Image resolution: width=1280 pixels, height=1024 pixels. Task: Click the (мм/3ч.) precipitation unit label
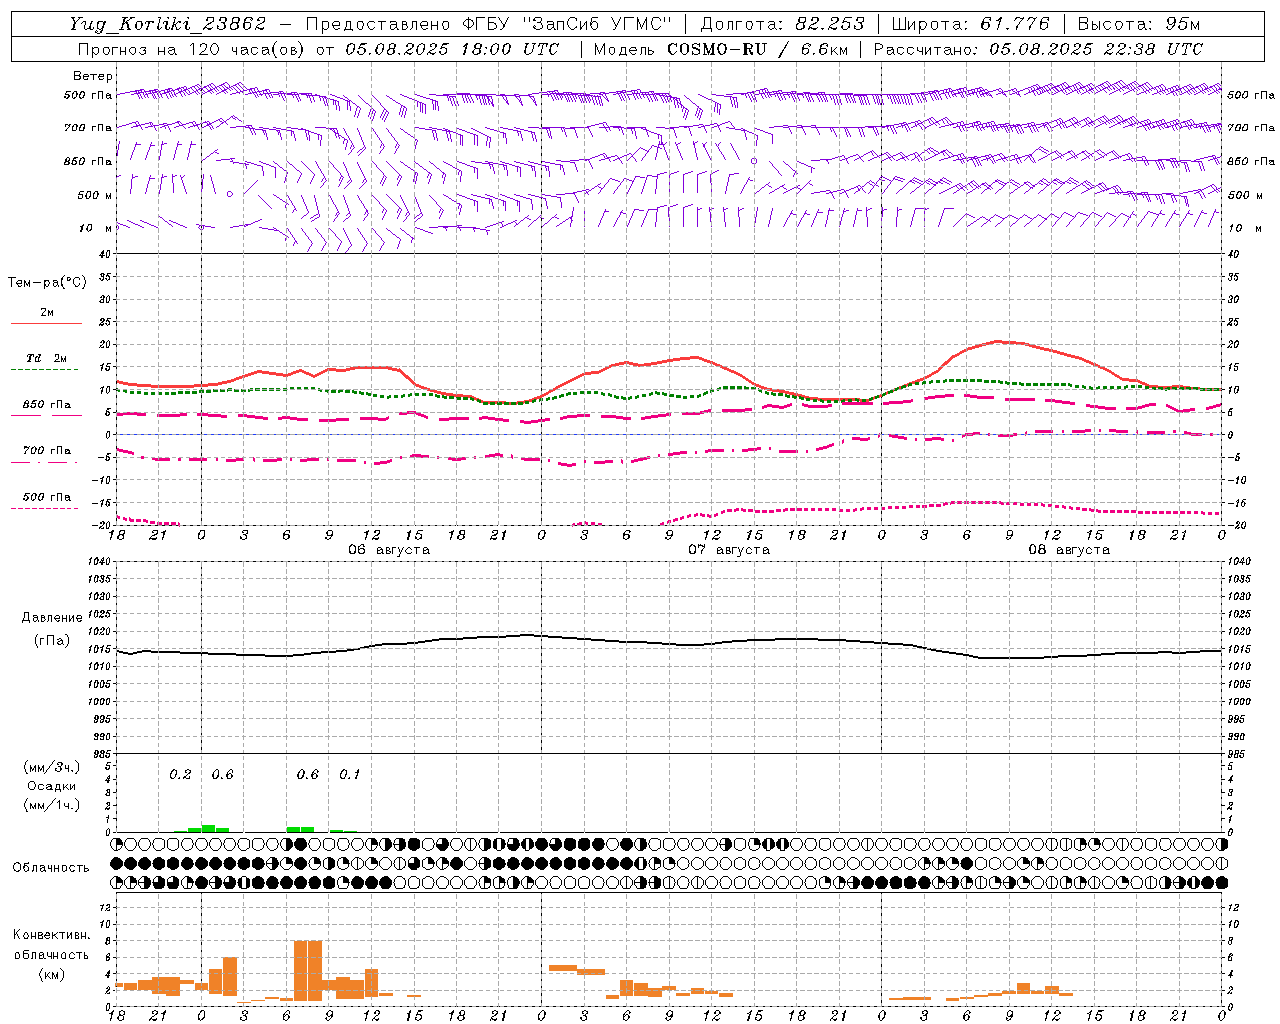[52, 767]
